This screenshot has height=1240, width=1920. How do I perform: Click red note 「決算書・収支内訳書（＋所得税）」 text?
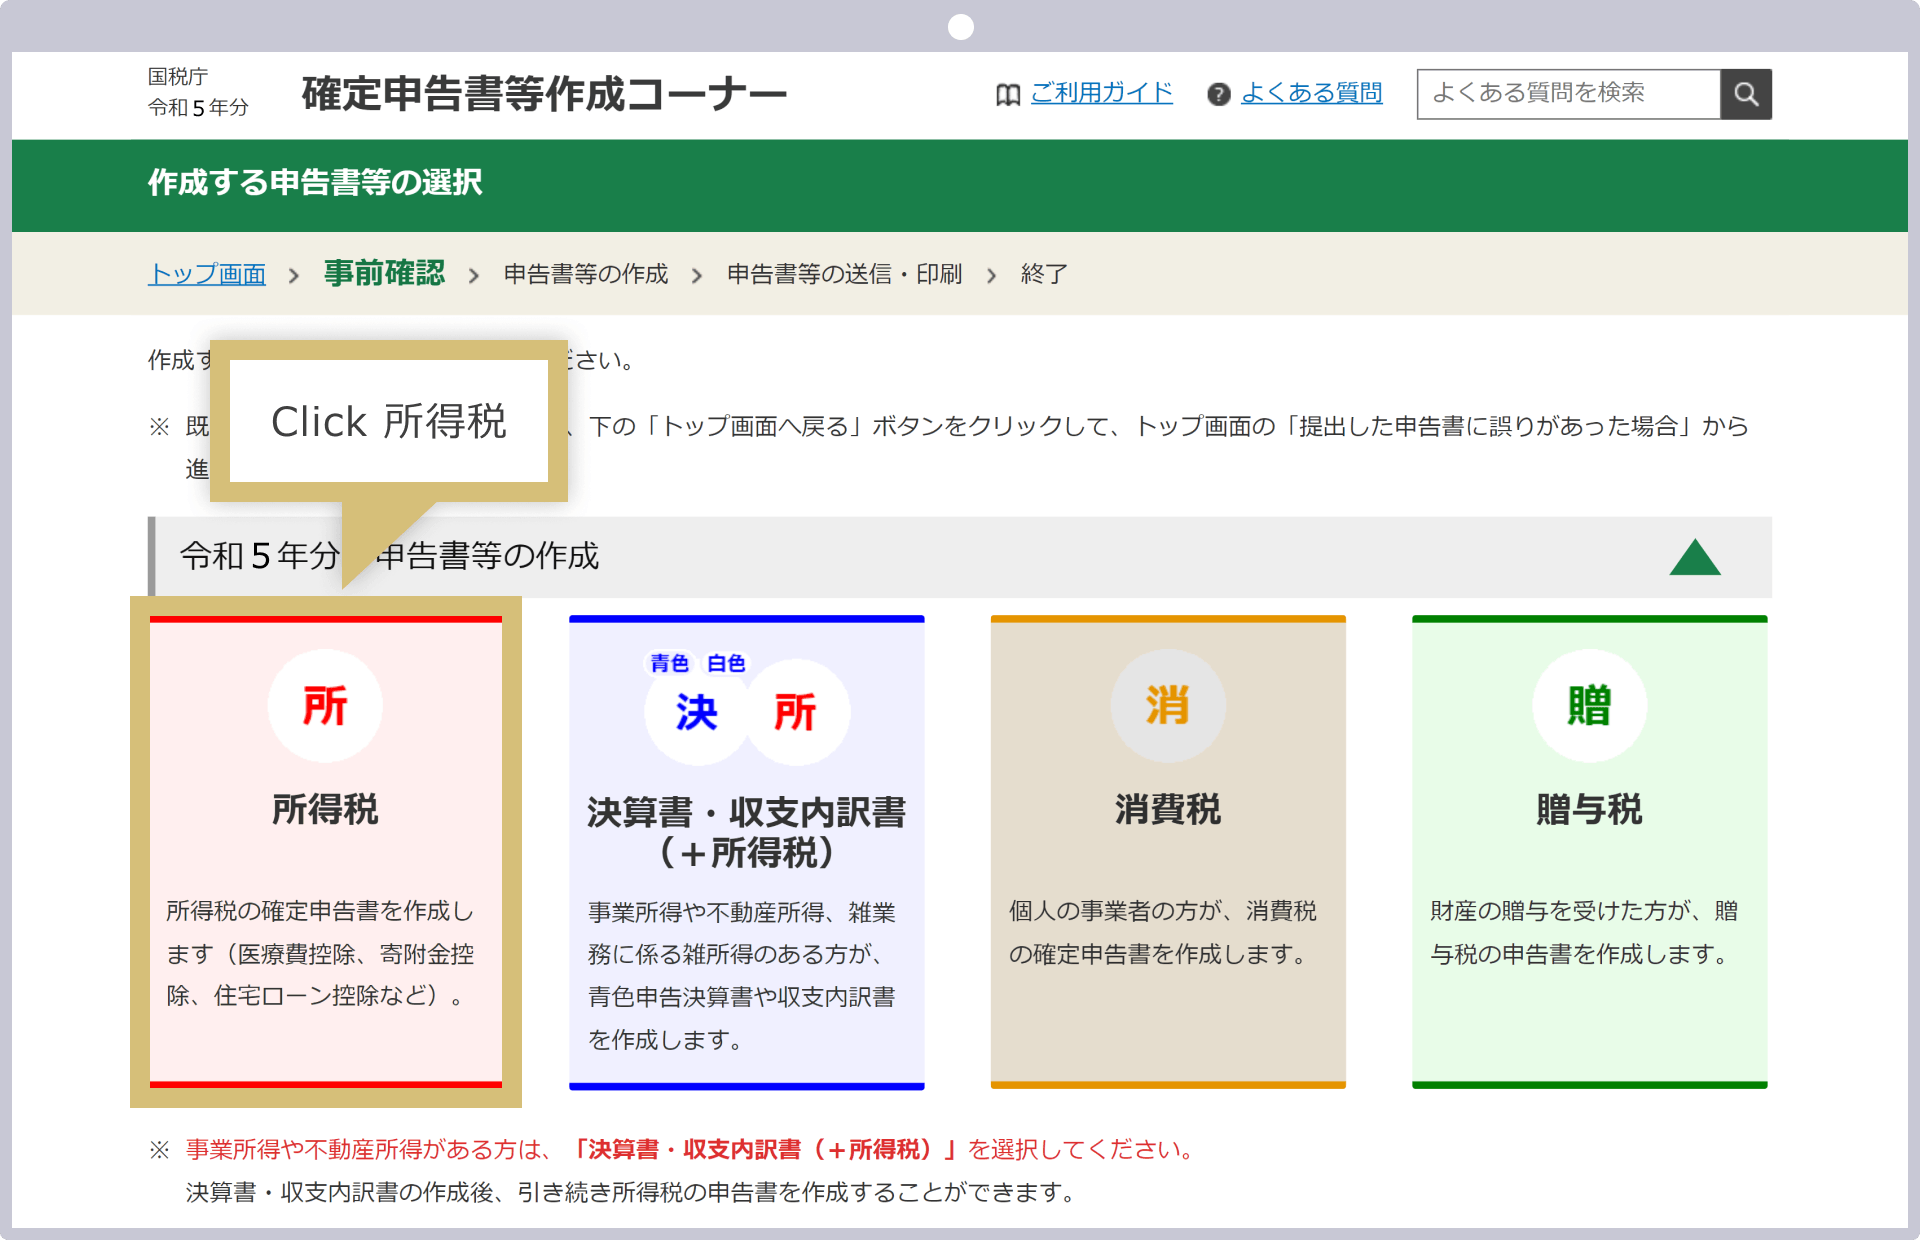coord(764,1150)
